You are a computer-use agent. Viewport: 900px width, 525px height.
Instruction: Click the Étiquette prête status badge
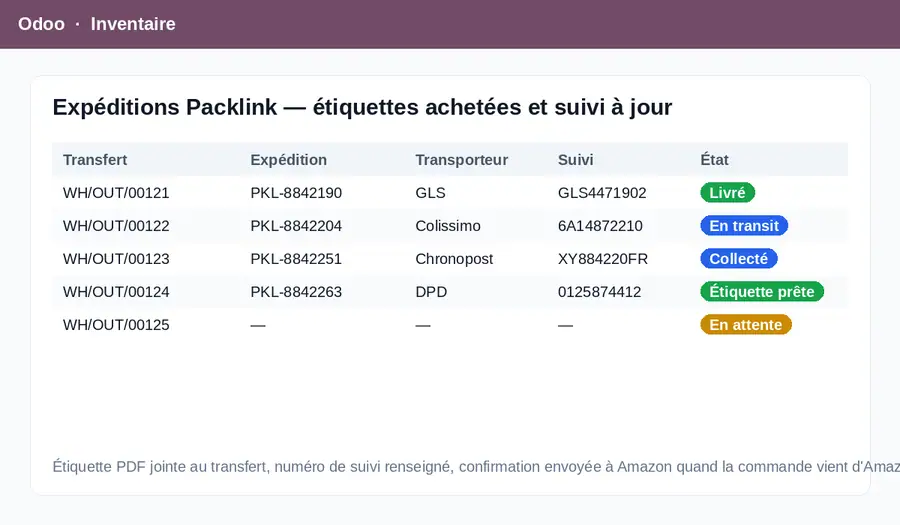[x=762, y=292]
